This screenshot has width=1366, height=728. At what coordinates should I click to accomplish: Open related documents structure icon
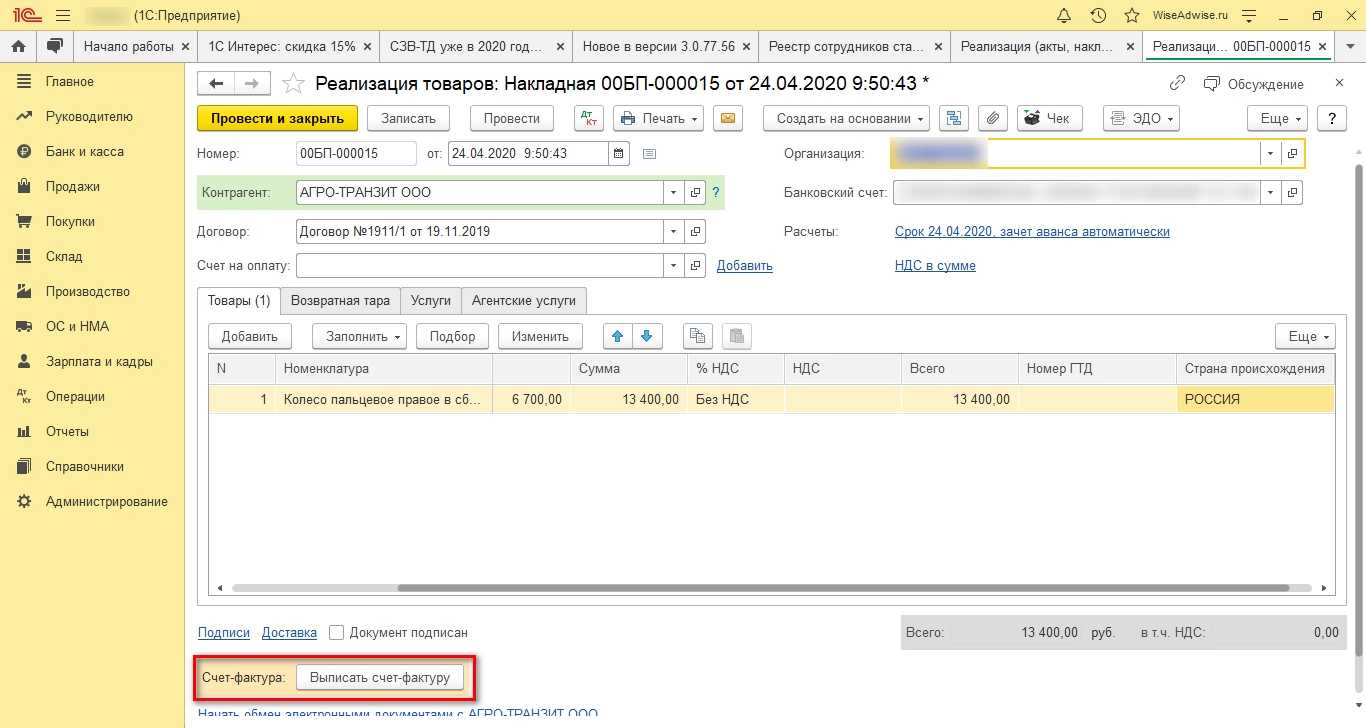[954, 118]
